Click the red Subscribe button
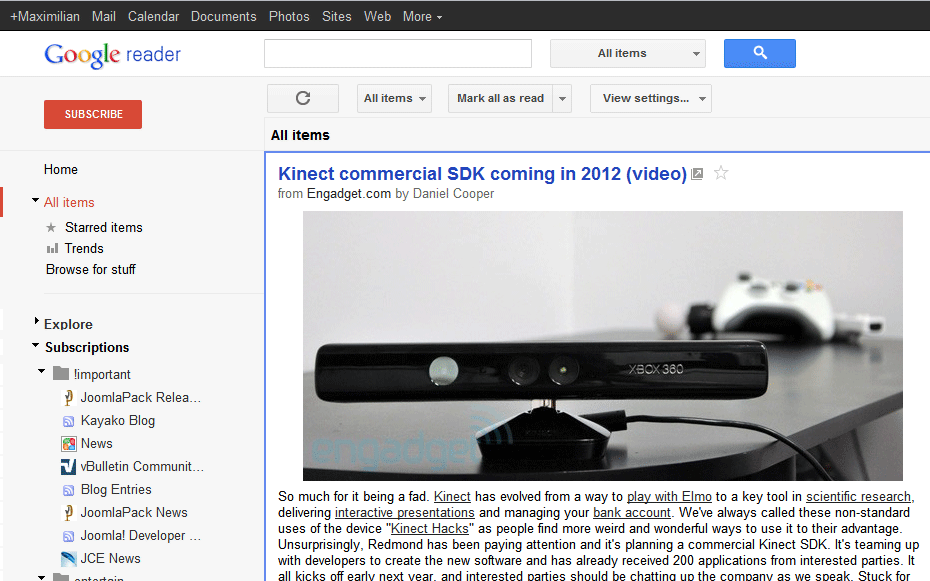Image resolution: width=930 pixels, height=581 pixels. pos(92,114)
